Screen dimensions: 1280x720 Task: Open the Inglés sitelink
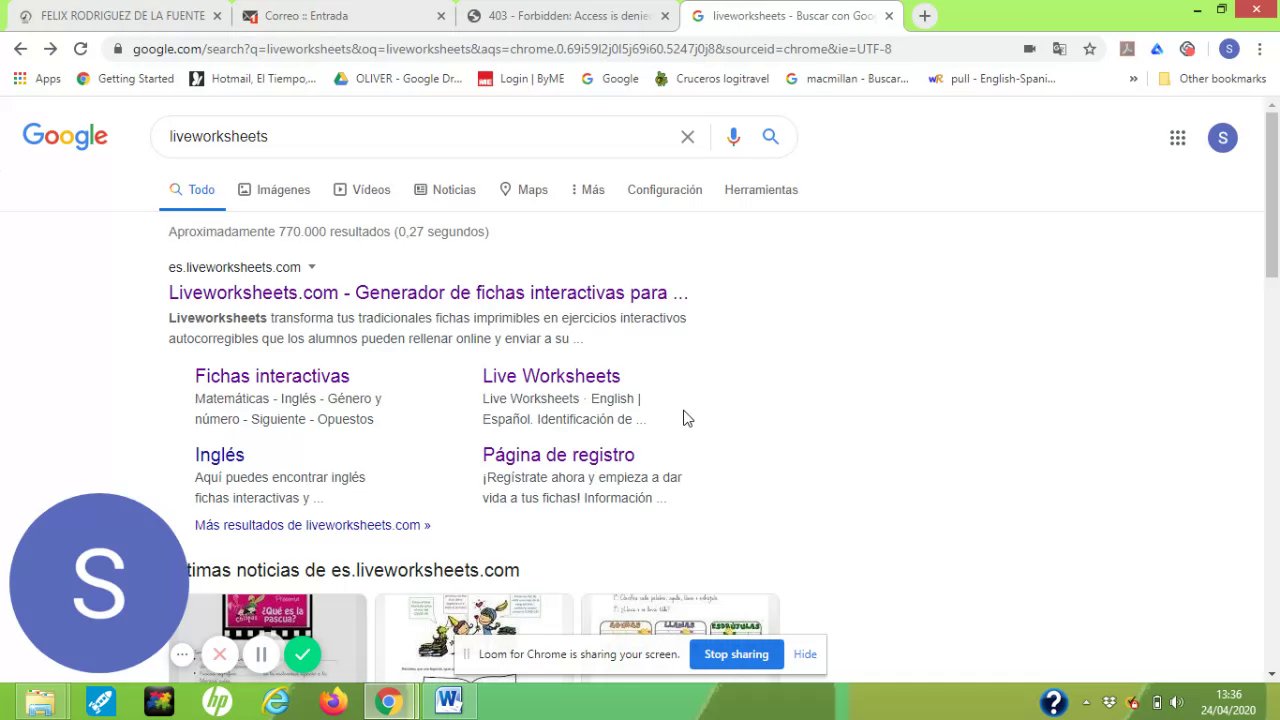pyautogui.click(x=220, y=455)
